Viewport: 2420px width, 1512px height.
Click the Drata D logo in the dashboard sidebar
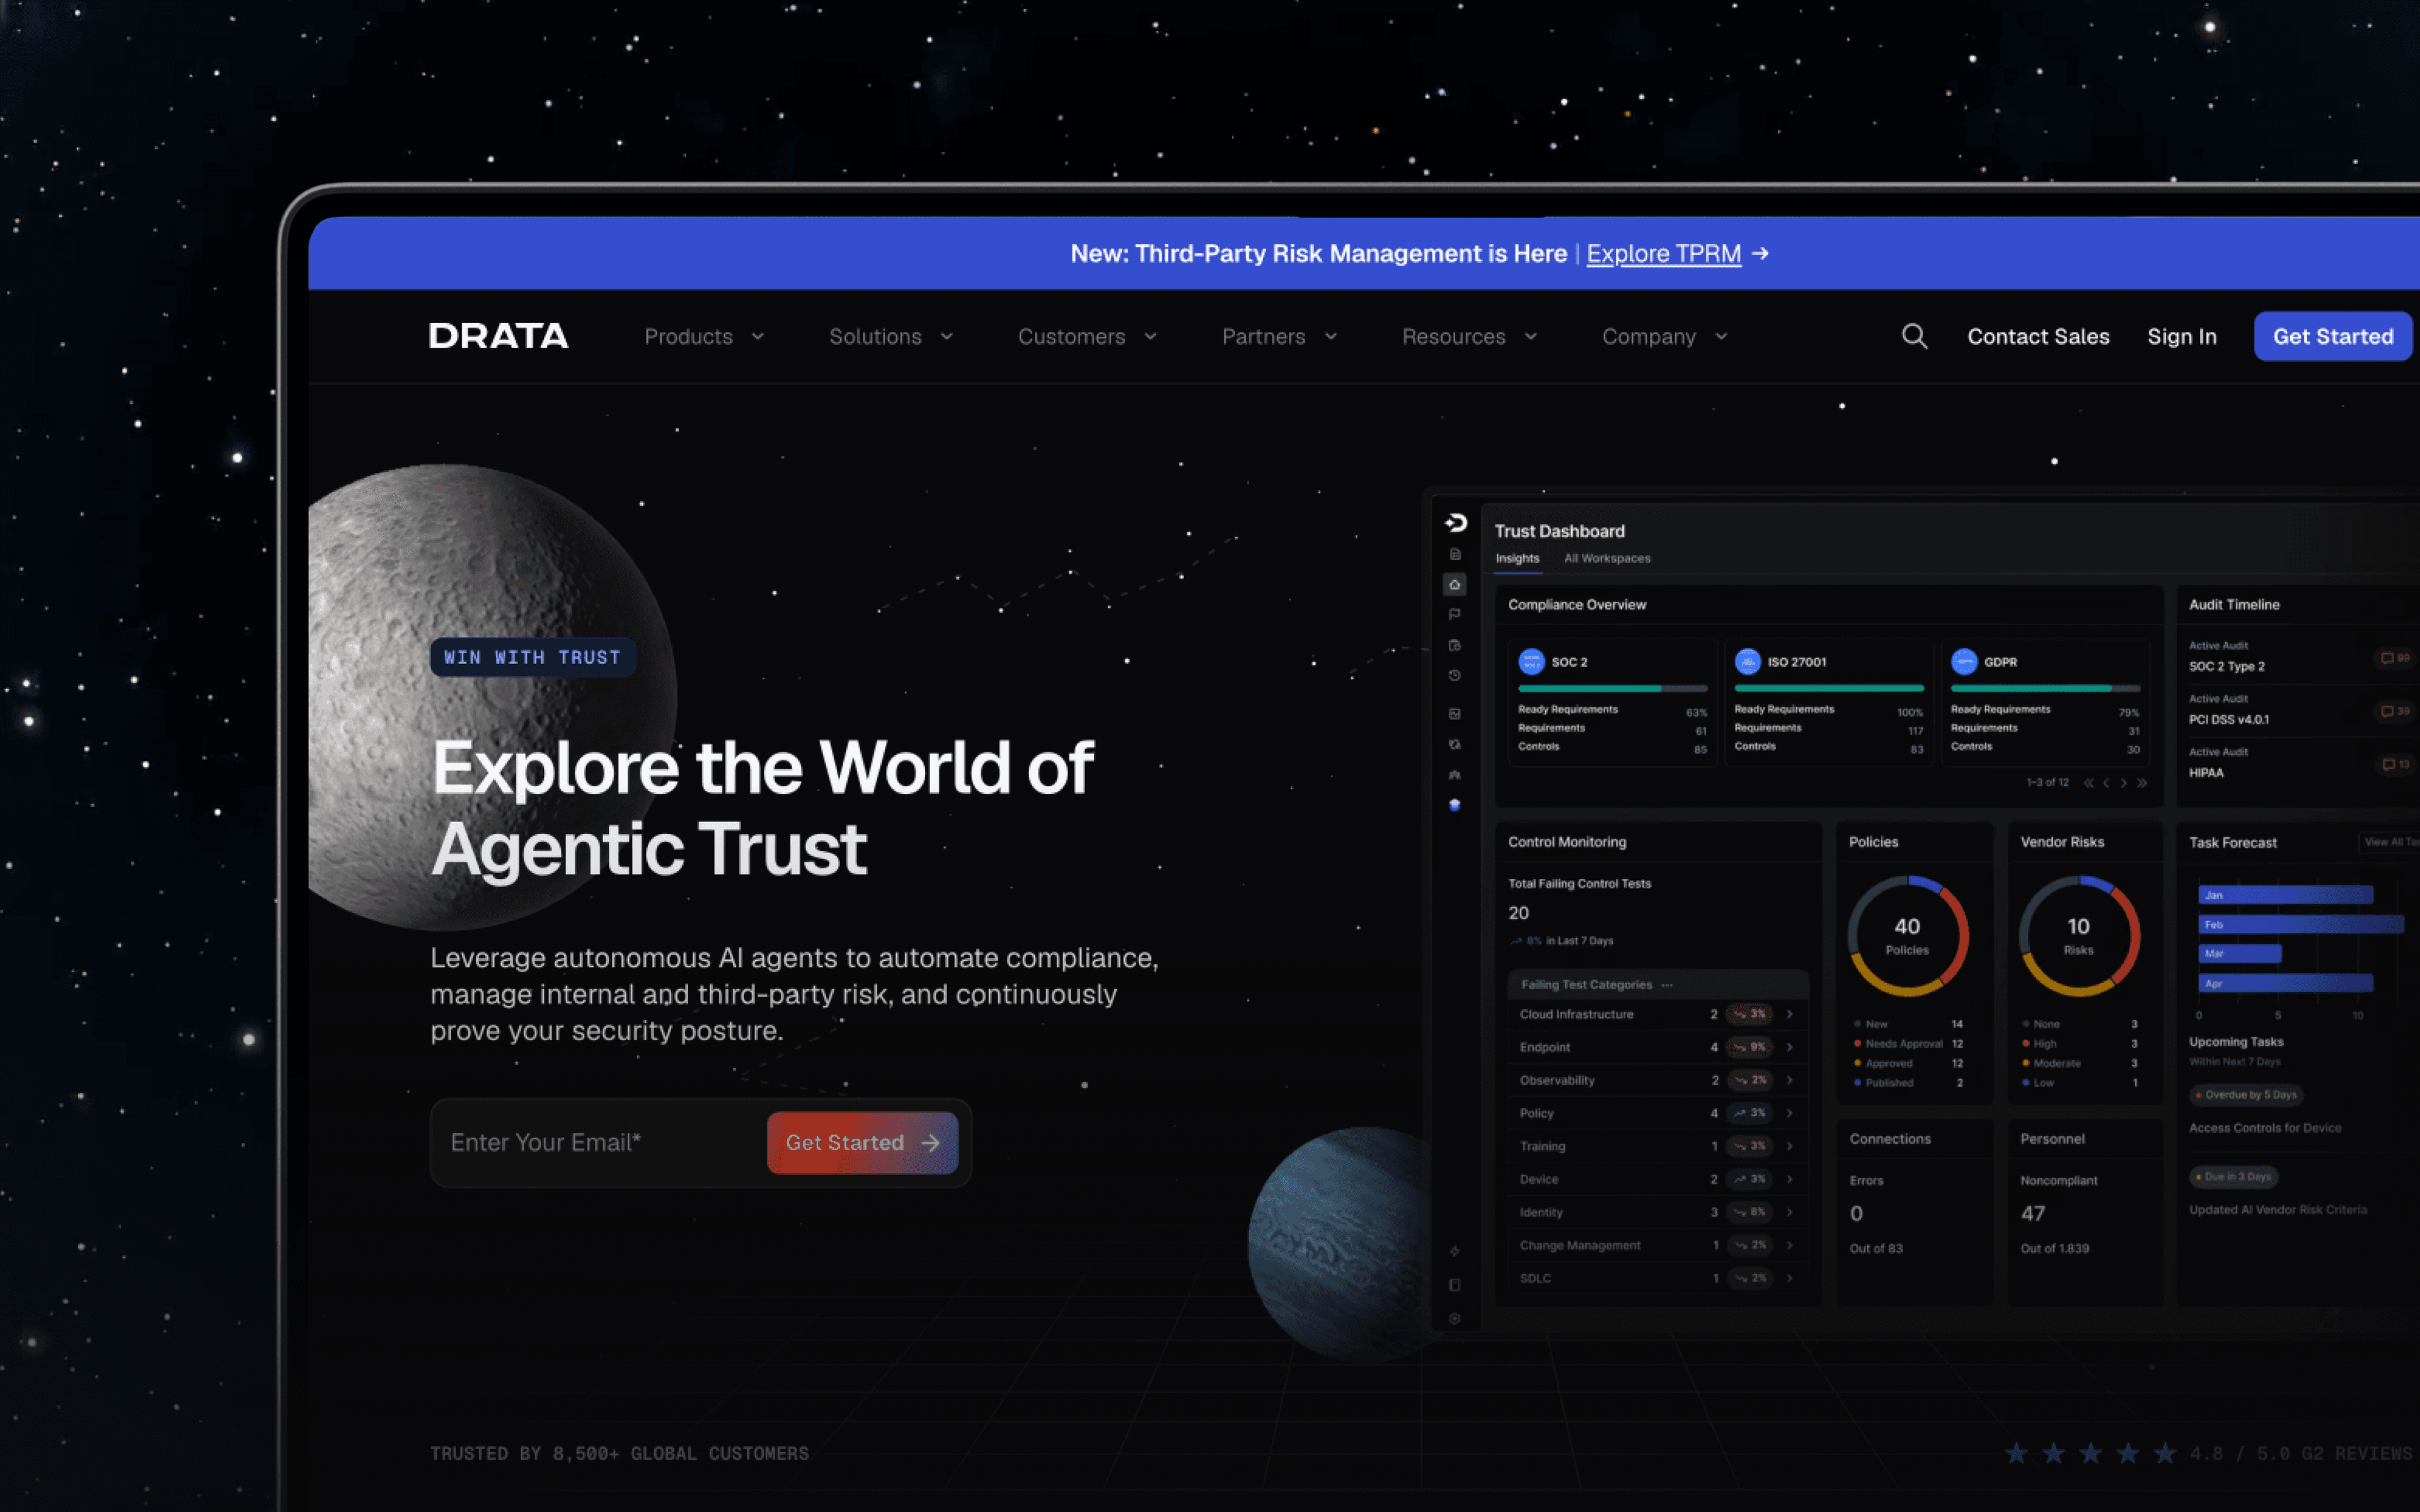point(1456,523)
